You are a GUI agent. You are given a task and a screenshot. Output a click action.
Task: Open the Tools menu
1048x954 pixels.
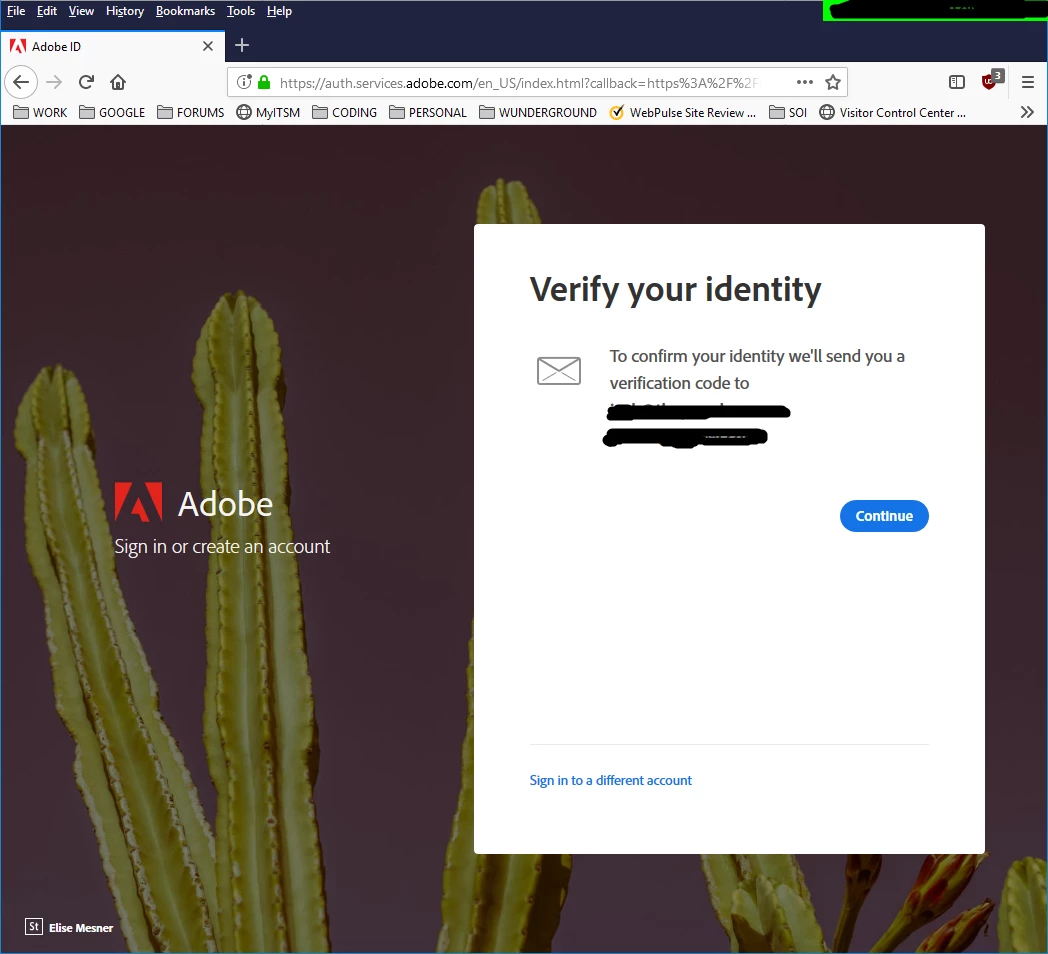[241, 11]
